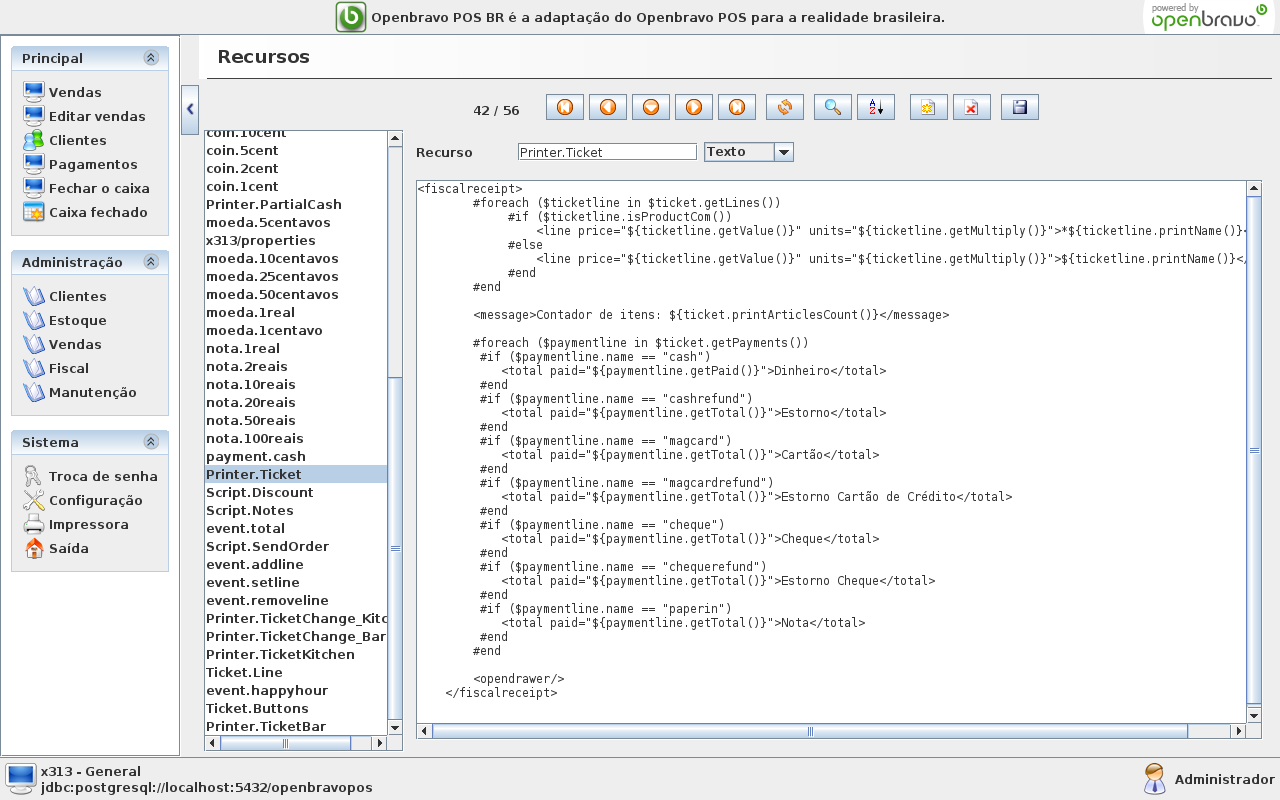Open Vendas in Principal panel
Image resolution: width=1280 pixels, height=800 pixels.
coord(62,92)
